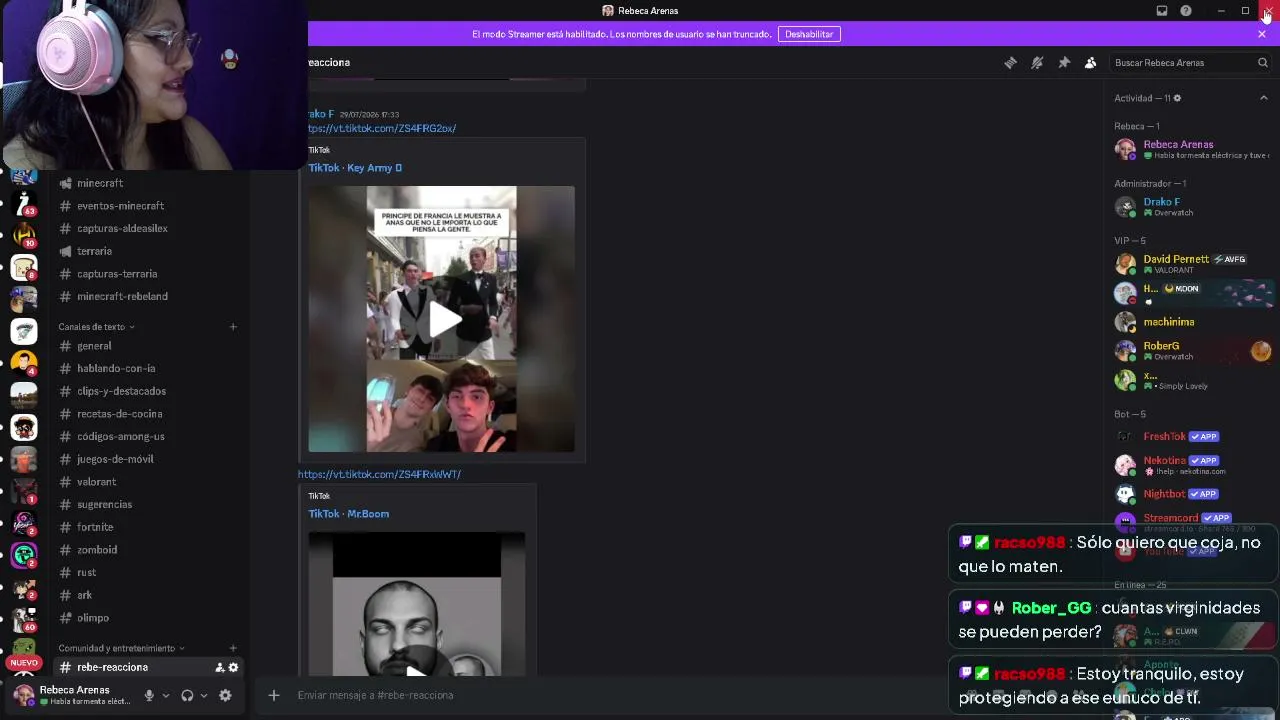Viewport: 1280px width, 720px height.
Task: Open the threads icon in channel header
Action: 1010,62
